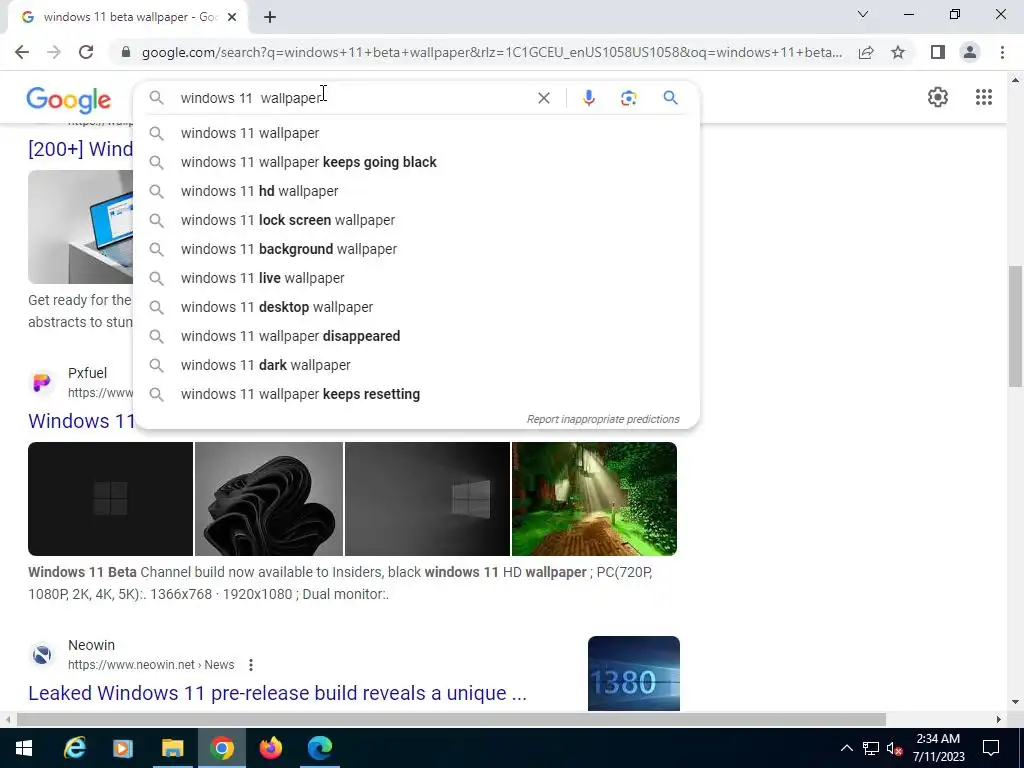Choose suggestion "windows 11 wallpaper"
Screen dimensions: 1024x768
tap(416, 133)
